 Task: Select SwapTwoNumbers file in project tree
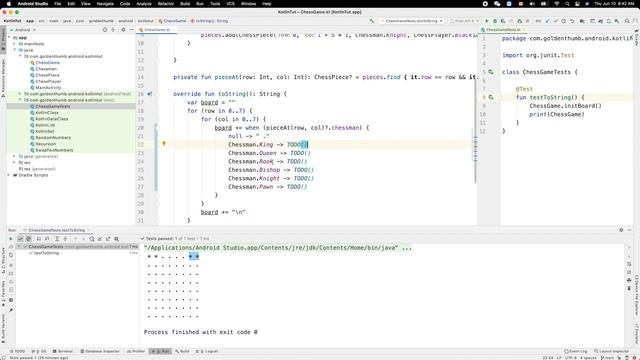click(x=54, y=150)
